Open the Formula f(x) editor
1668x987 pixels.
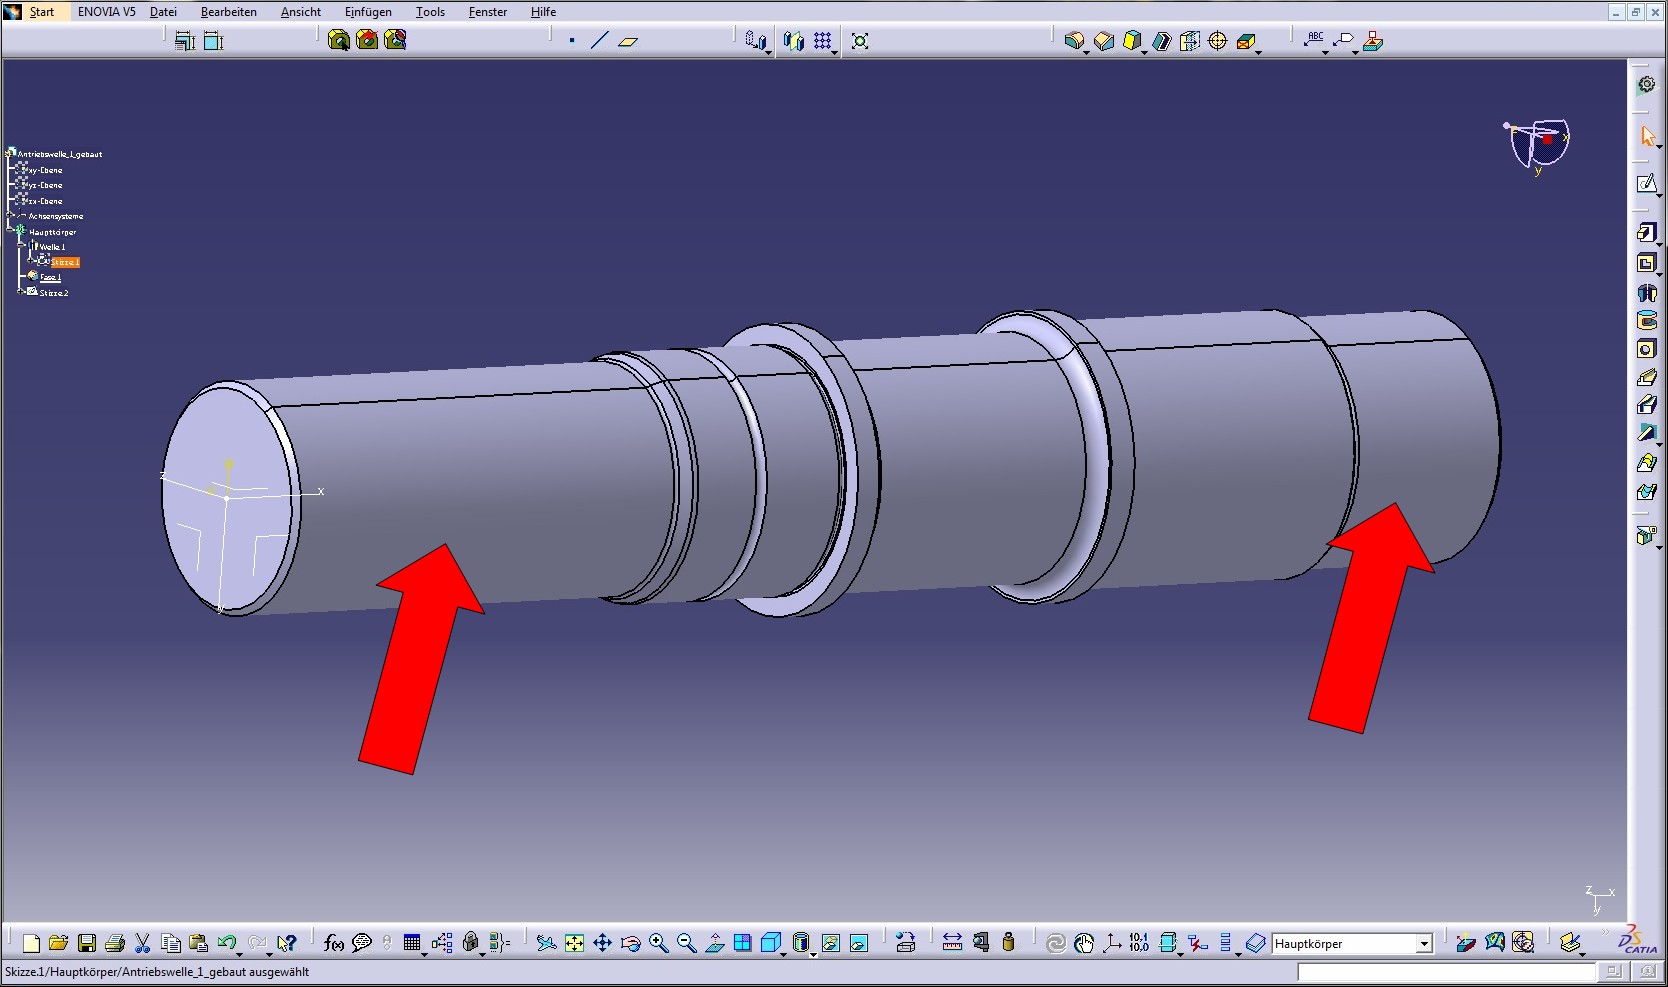(334, 943)
